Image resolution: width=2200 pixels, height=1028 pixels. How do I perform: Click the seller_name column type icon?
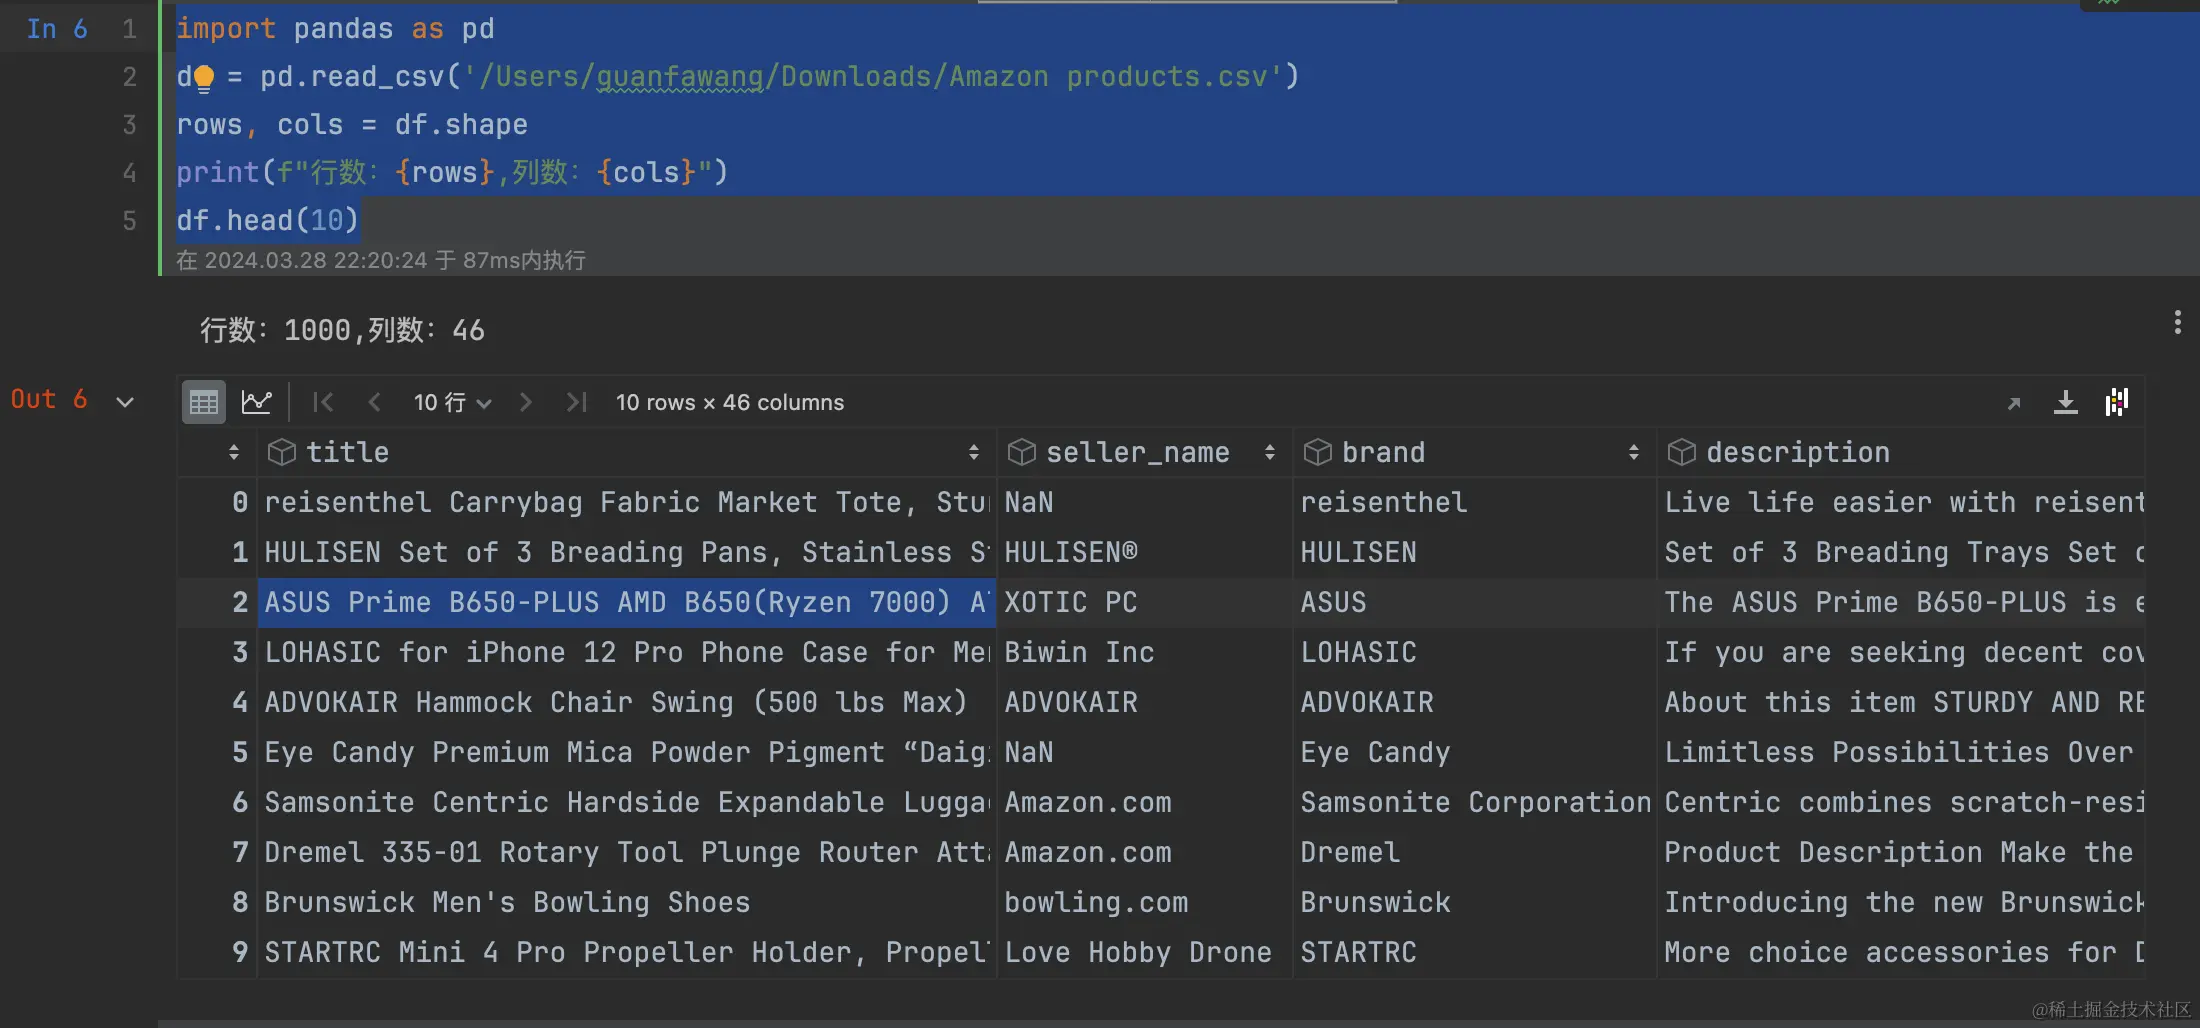coord(1022,452)
